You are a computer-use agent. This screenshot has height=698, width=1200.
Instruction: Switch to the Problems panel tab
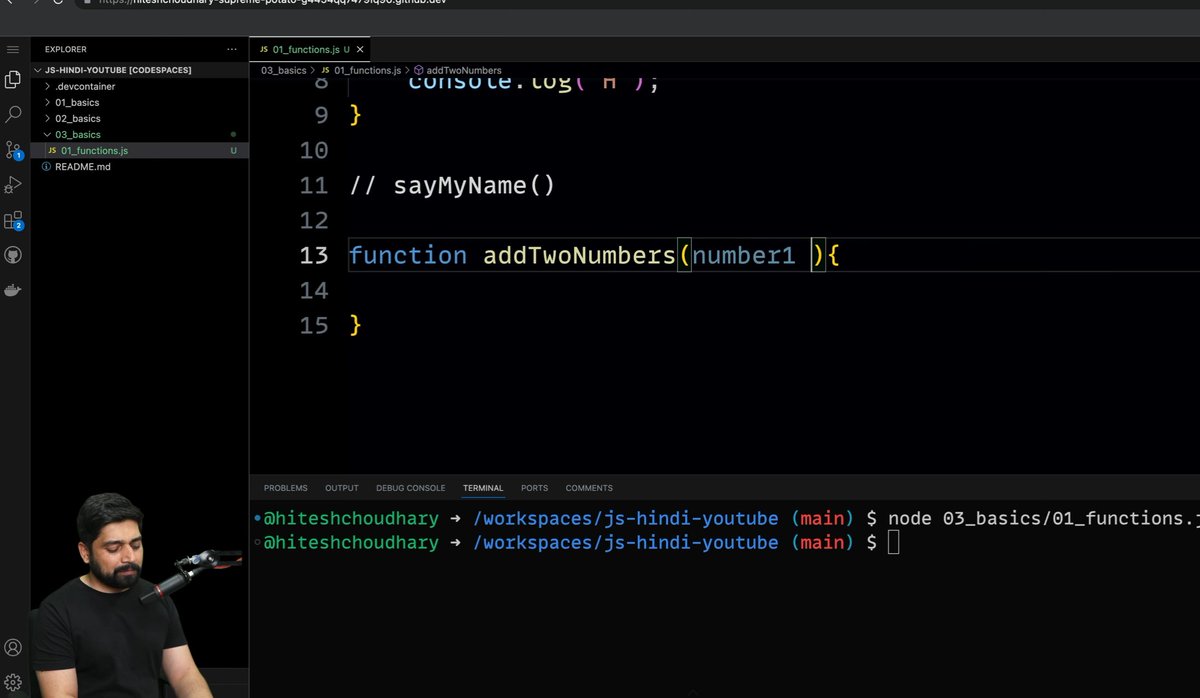pyautogui.click(x=285, y=488)
